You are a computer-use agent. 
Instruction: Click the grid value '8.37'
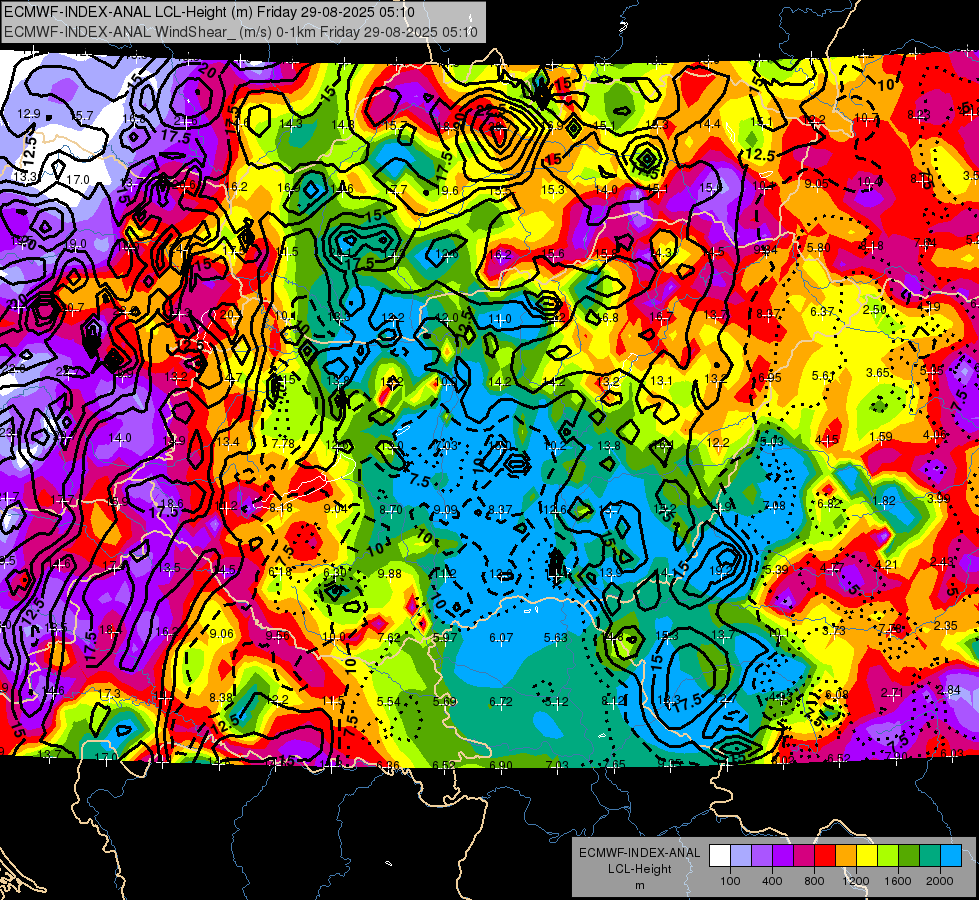point(500,510)
